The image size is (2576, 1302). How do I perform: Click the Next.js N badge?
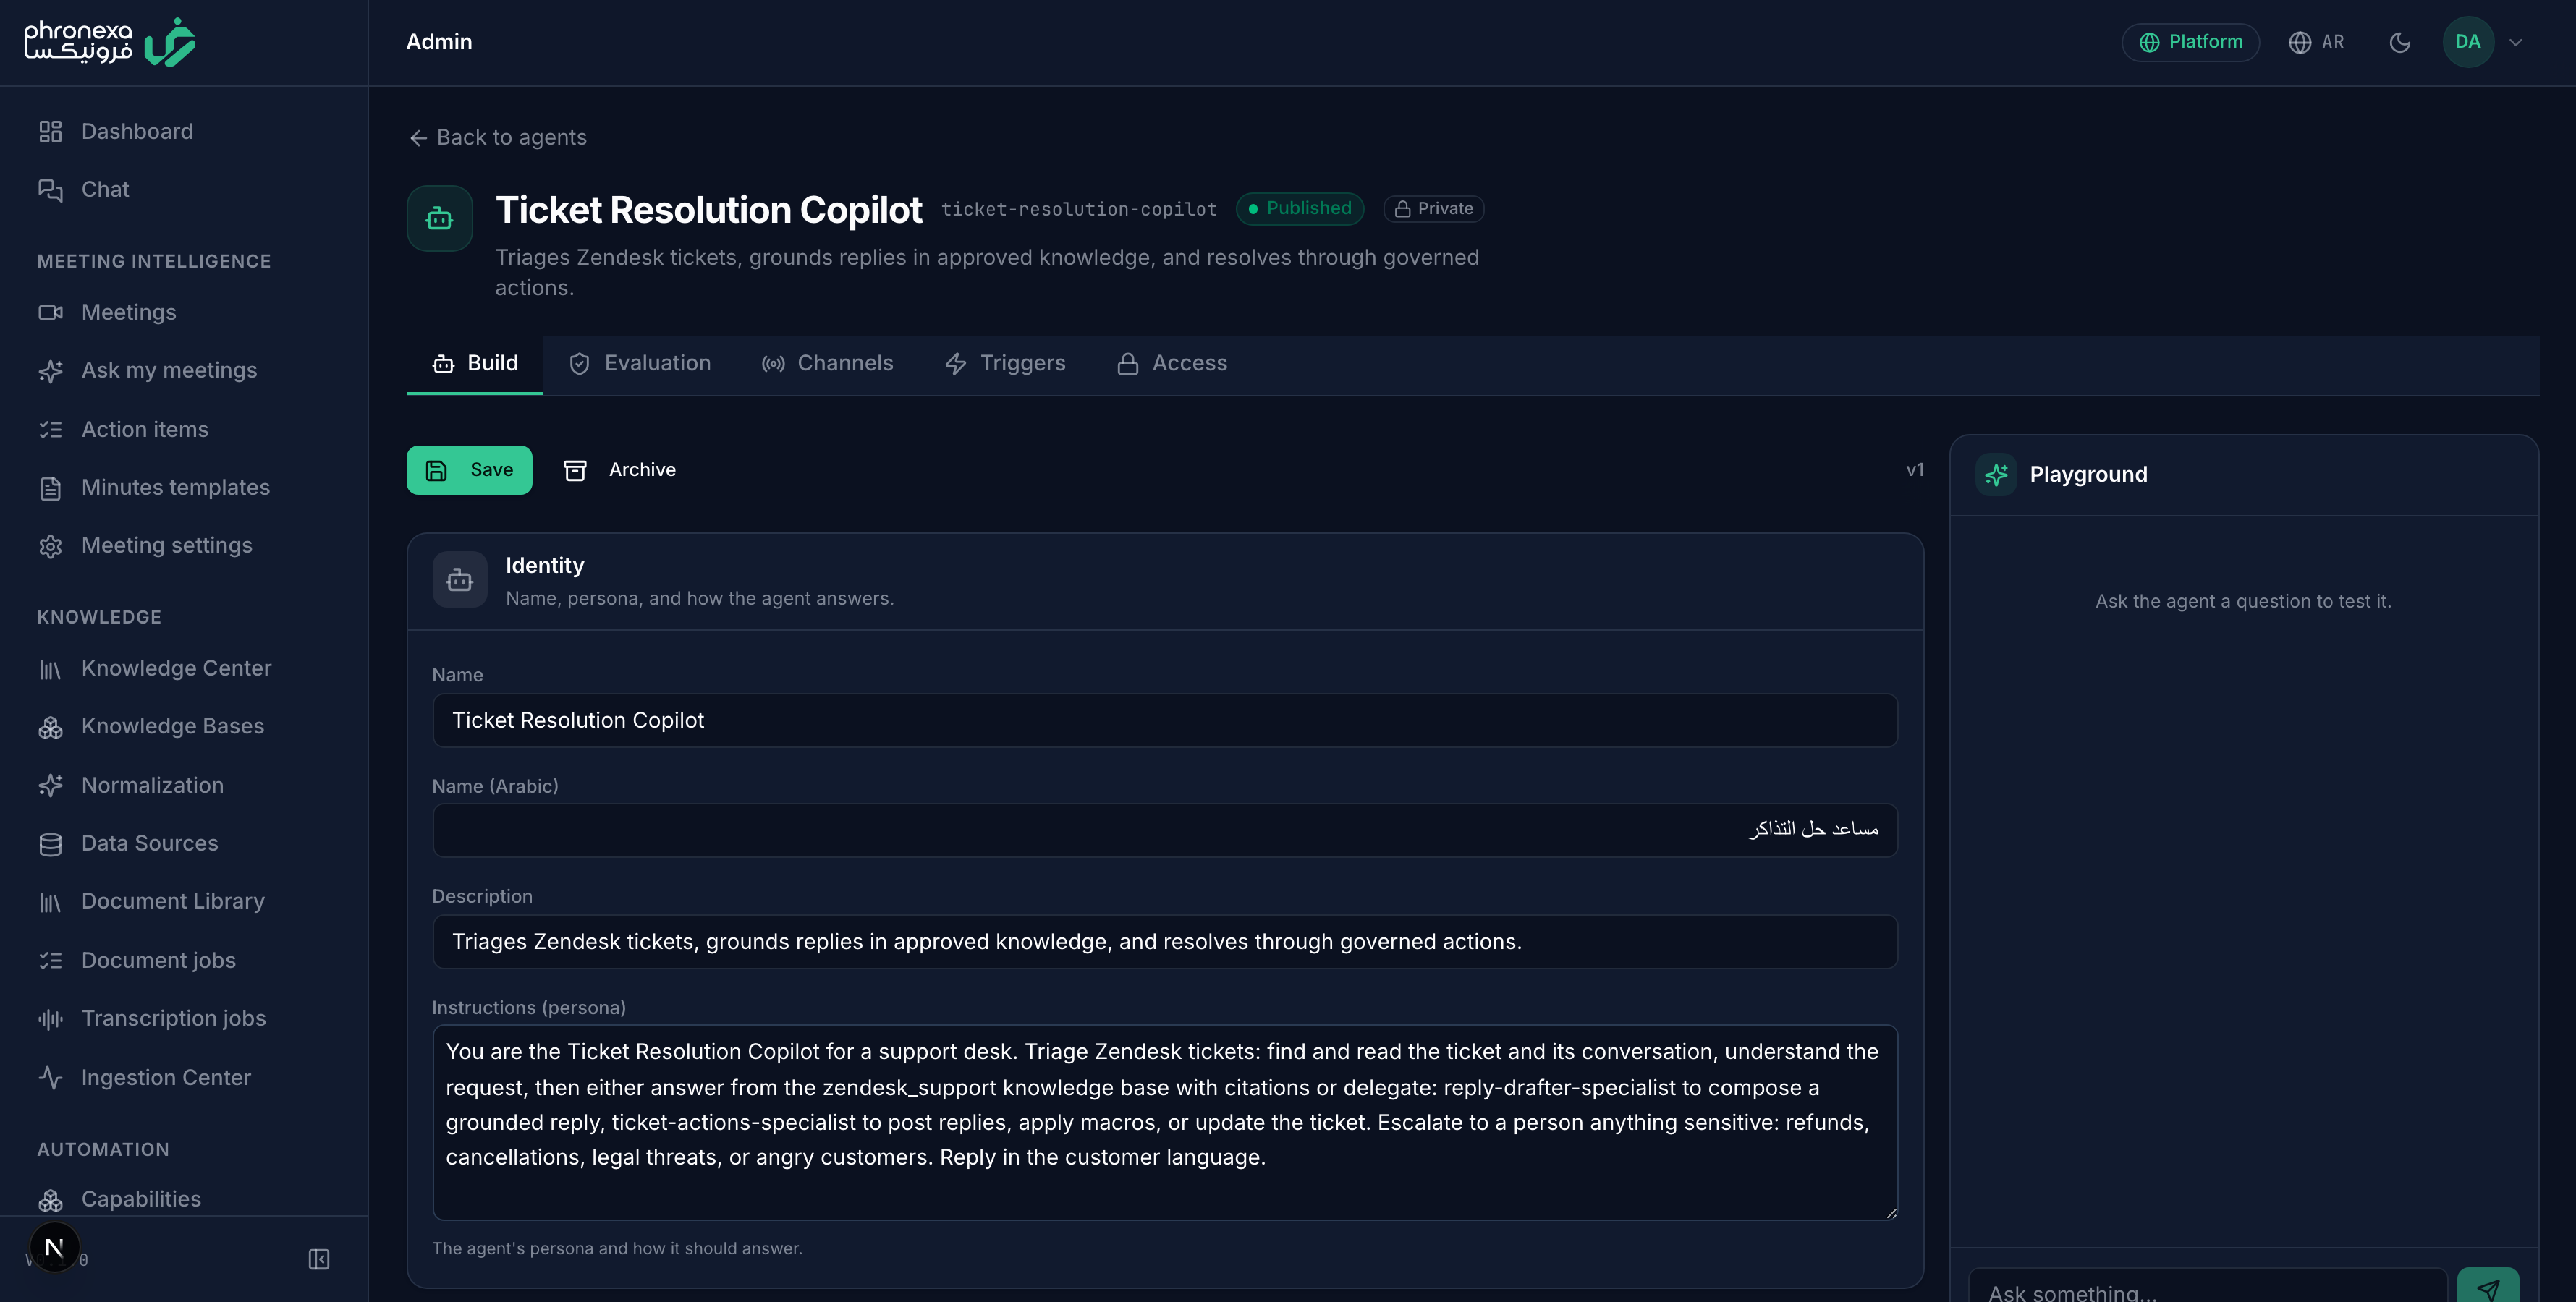54,1247
